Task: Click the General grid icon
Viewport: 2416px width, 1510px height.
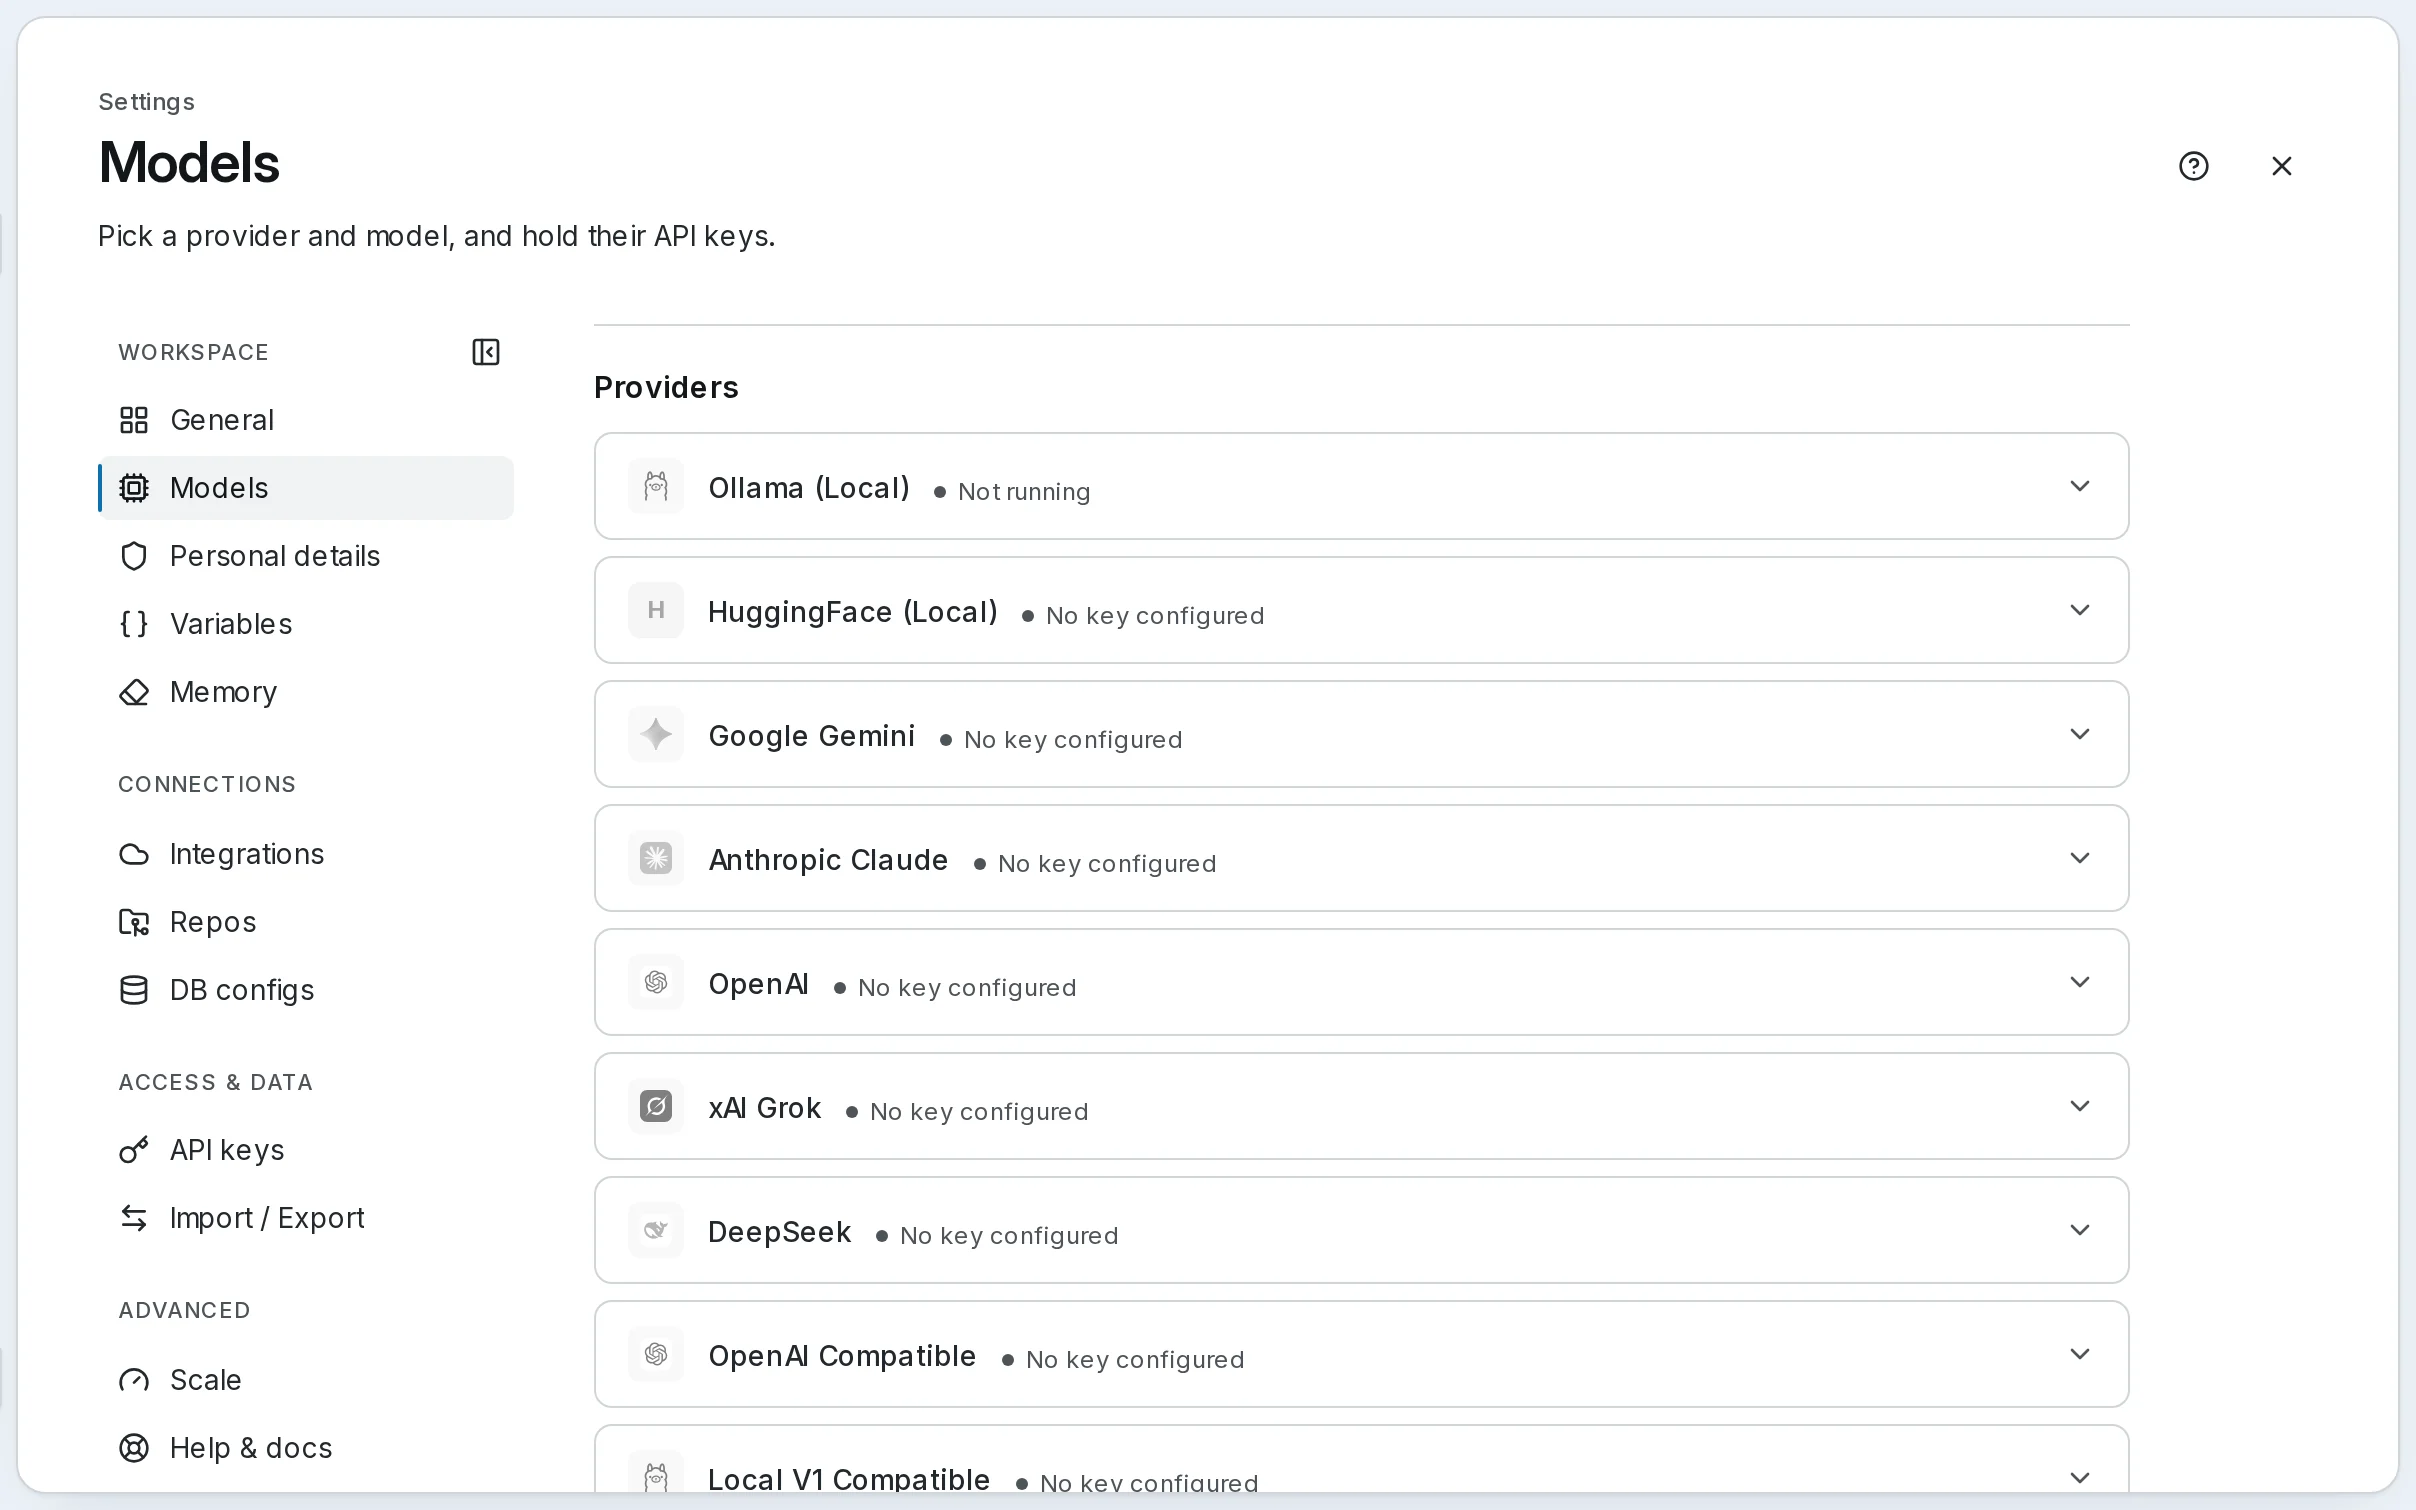Action: pyautogui.click(x=134, y=420)
